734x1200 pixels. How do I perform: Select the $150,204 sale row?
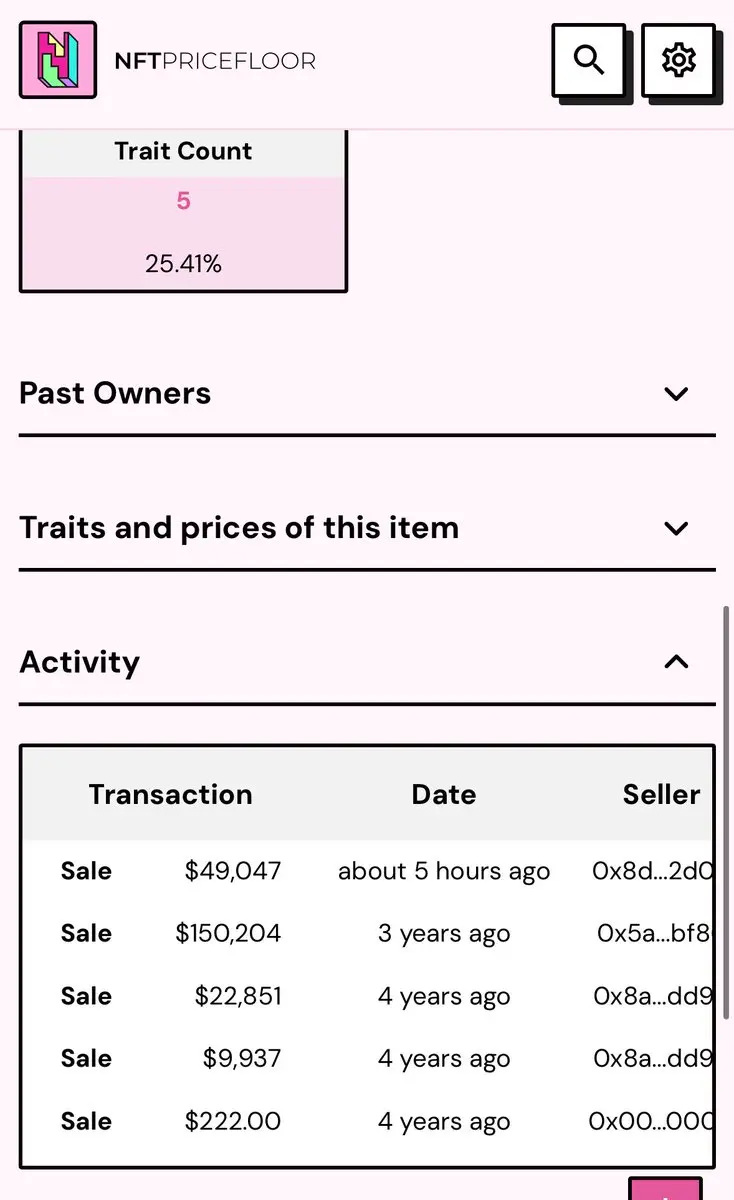(367, 934)
